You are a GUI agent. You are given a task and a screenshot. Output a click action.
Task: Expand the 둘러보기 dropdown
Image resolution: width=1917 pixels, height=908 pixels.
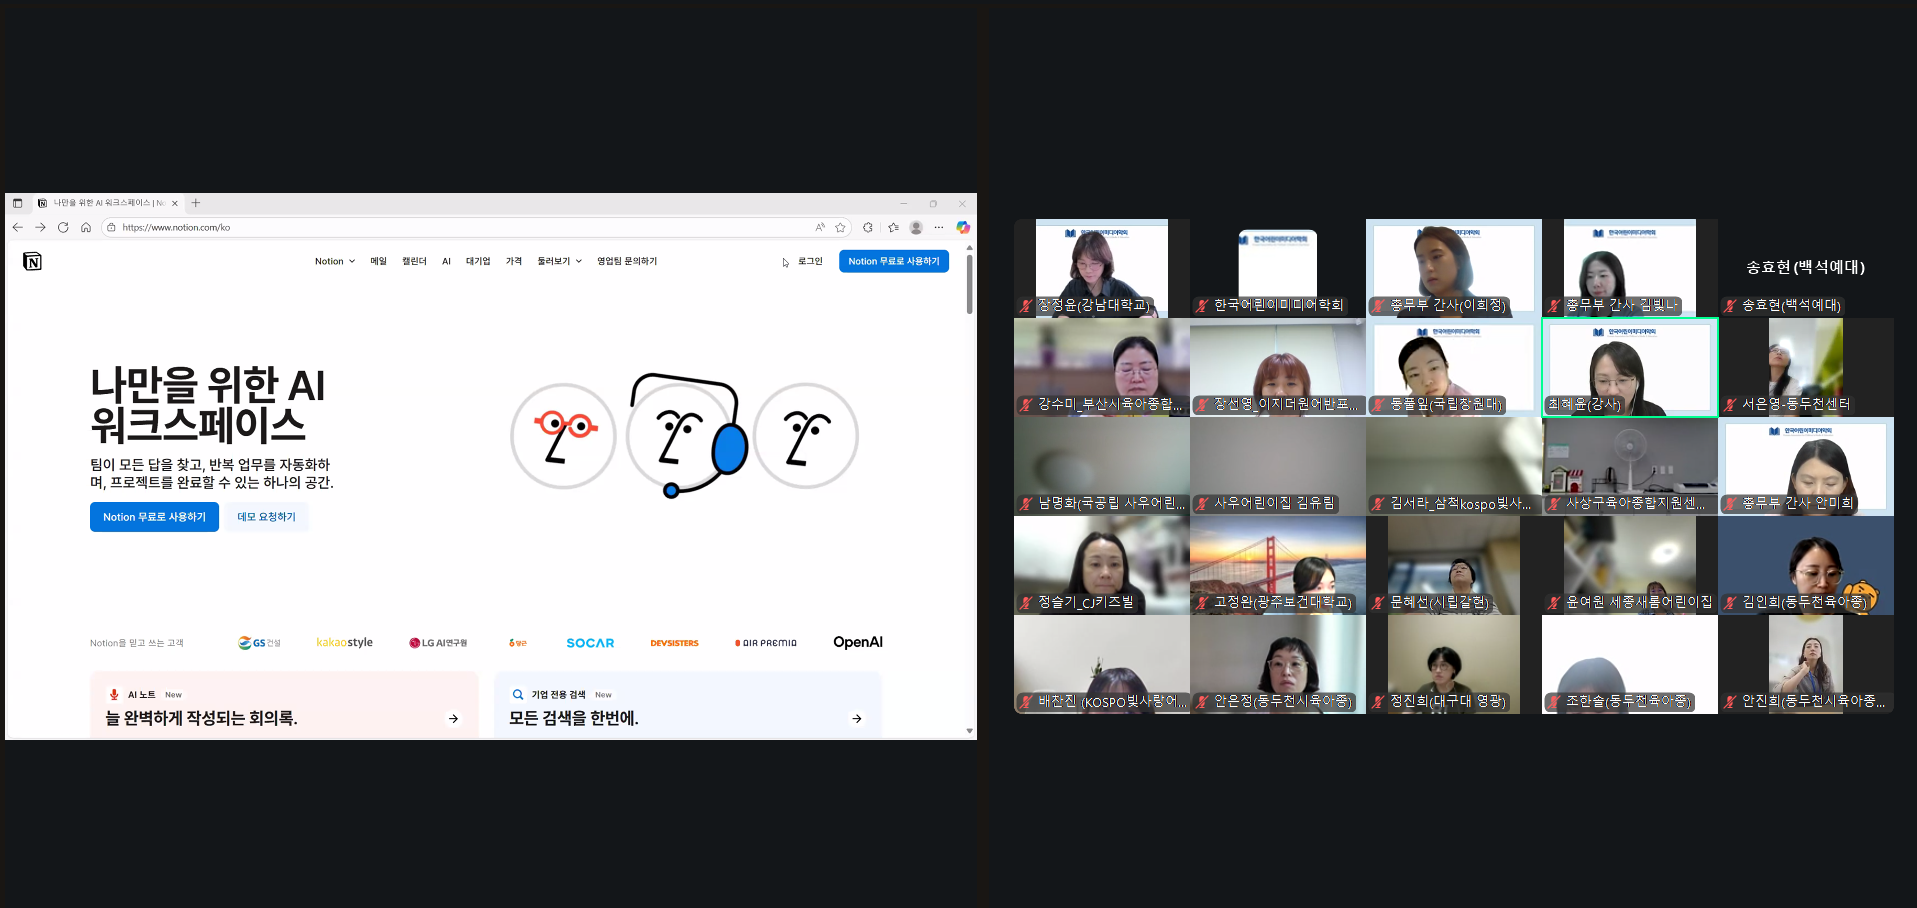[x=559, y=261]
